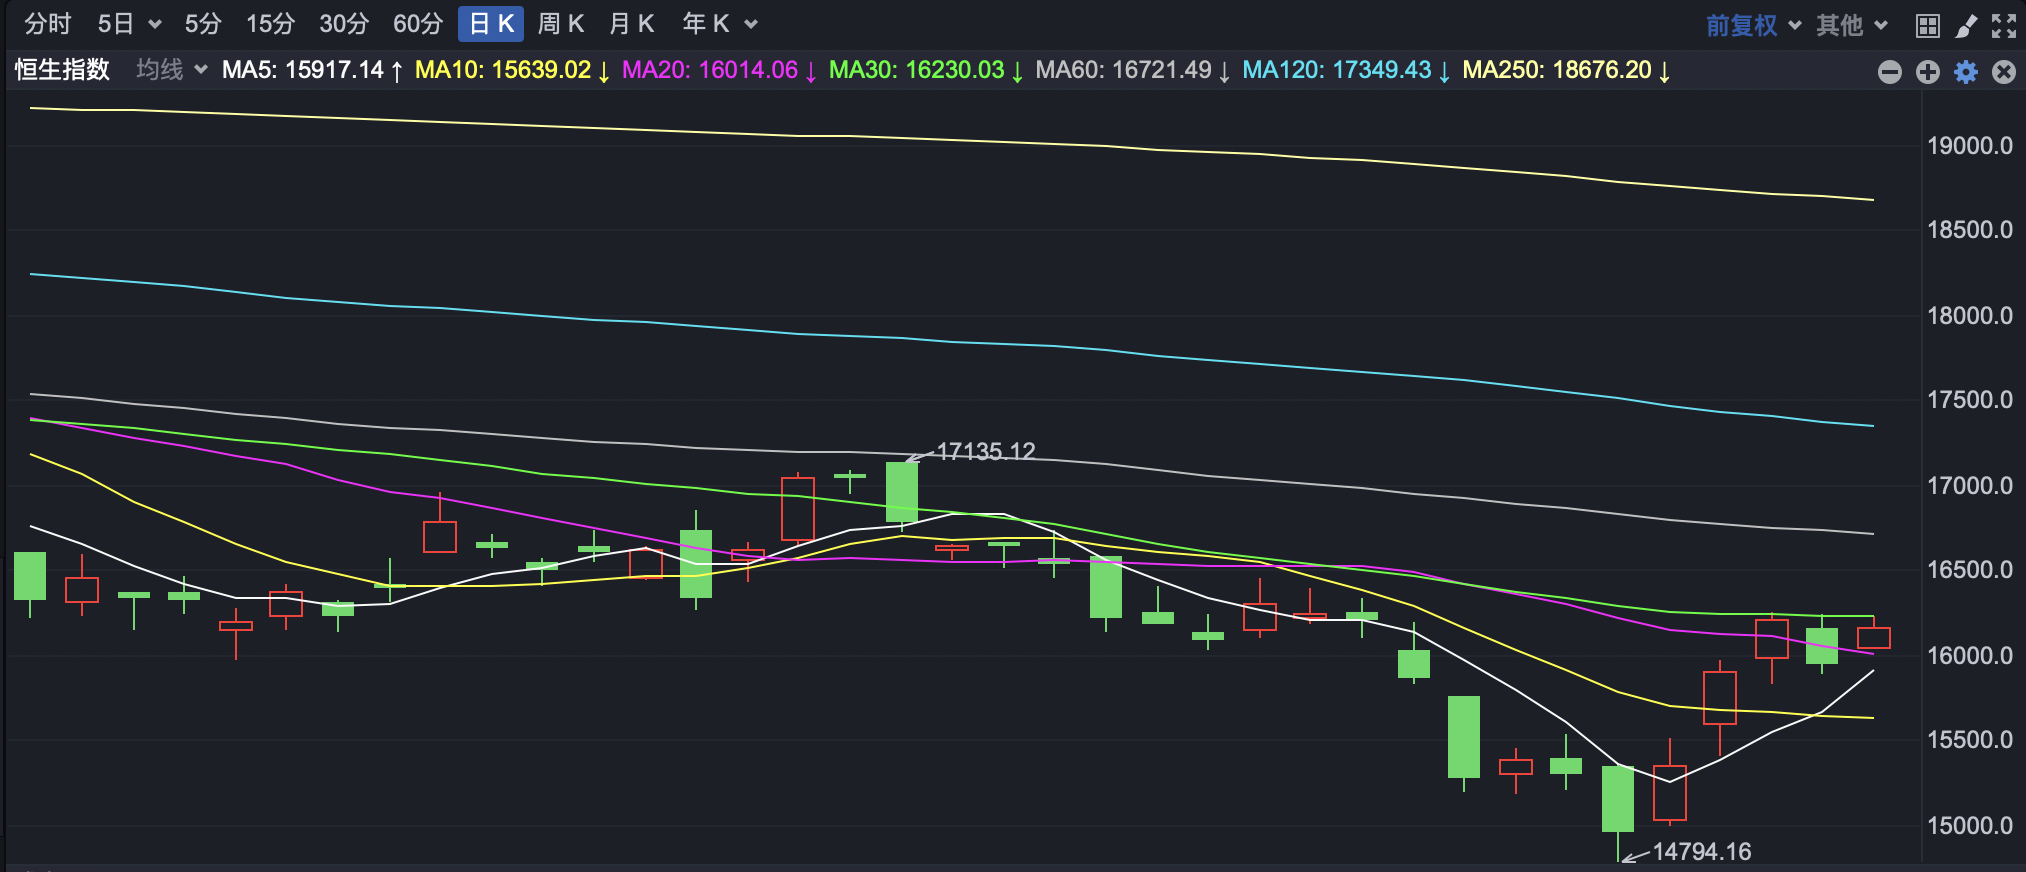Close the moving average indicator bar
This screenshot has width=2026, height=872.
[2004, 72]
